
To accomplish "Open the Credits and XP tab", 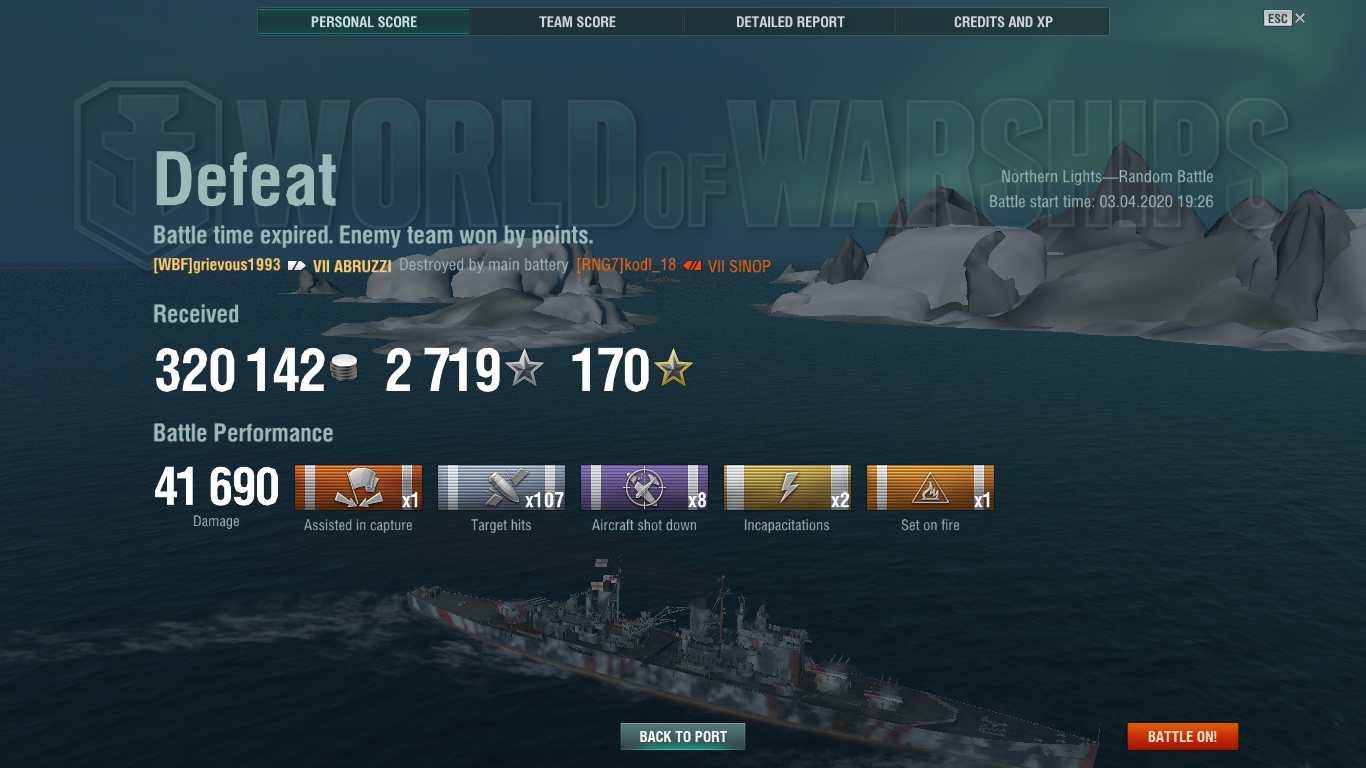I will click(1003, 21).
